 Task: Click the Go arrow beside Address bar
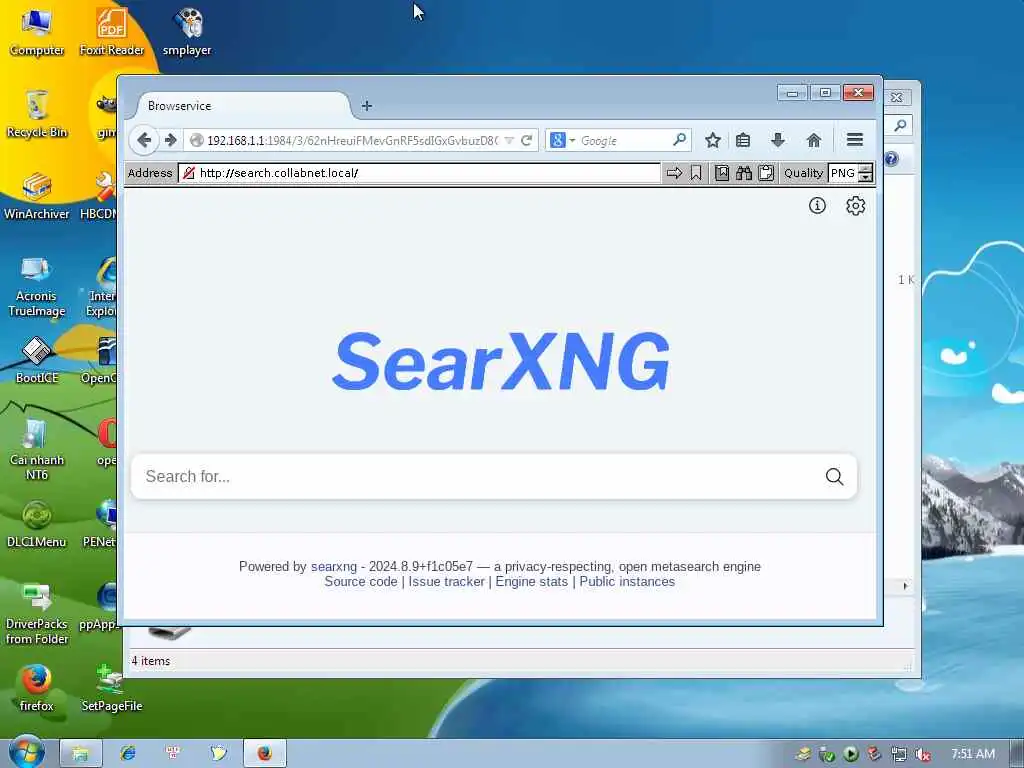(x=674, y=173)
